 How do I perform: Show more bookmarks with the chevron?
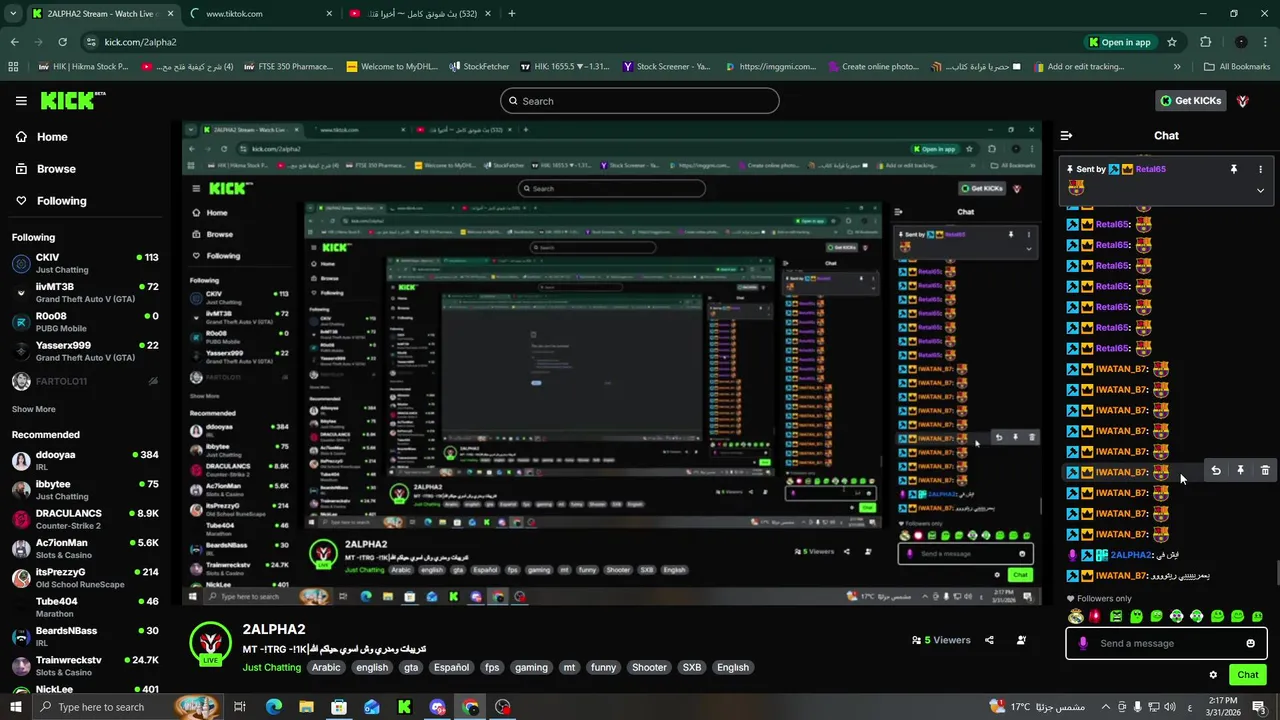coord(1177,67)
